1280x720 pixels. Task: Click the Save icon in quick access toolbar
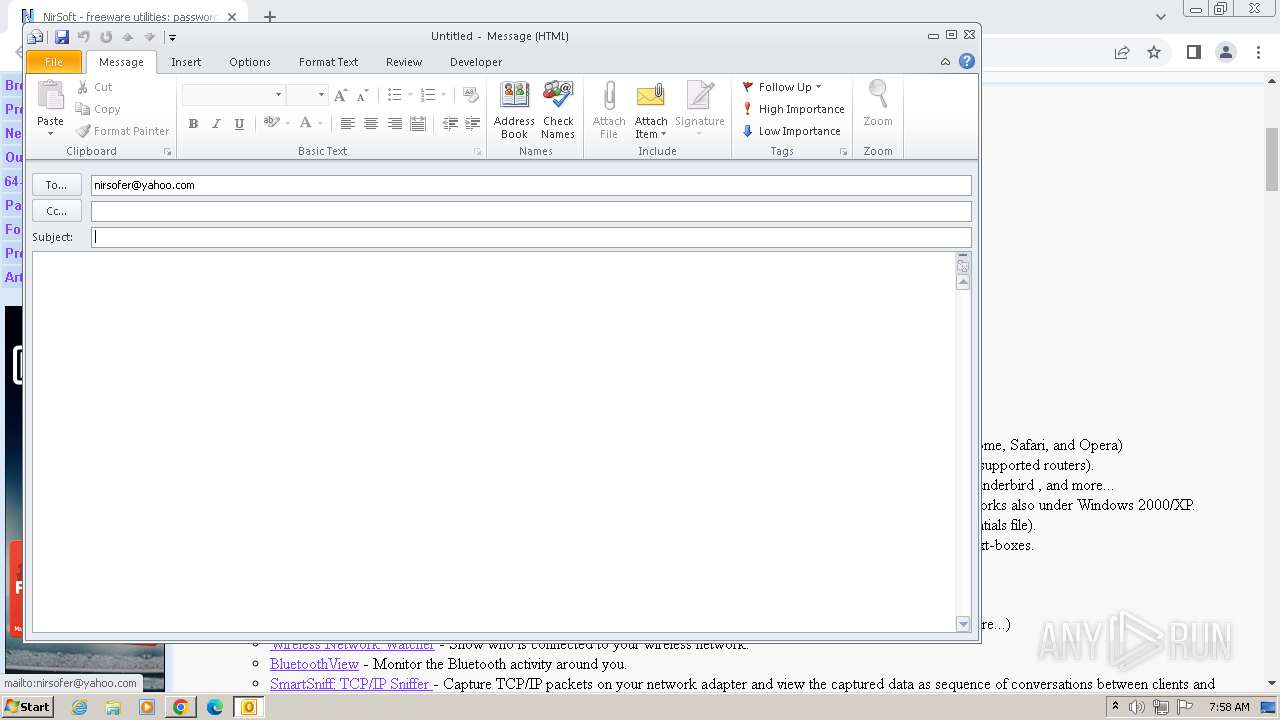click(x=62, y=37)
